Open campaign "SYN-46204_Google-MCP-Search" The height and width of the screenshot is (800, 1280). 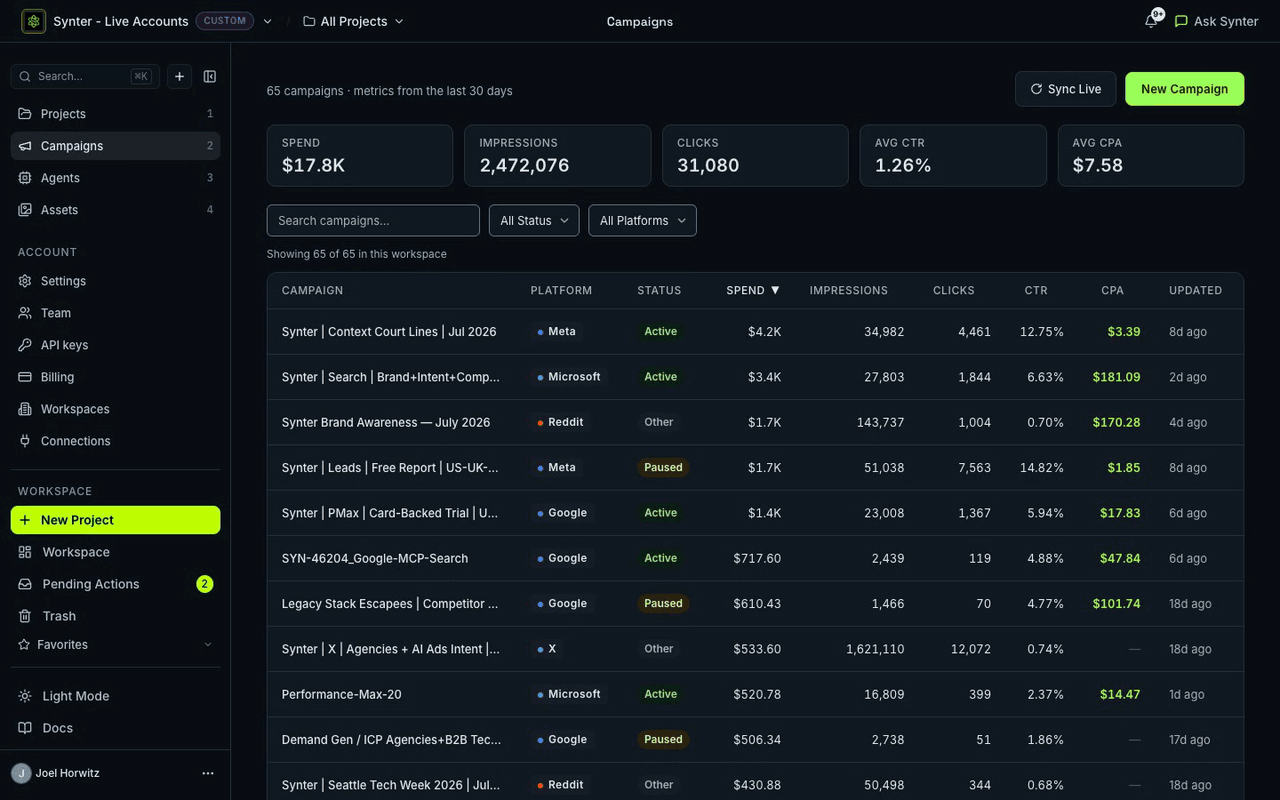[375, 558]
